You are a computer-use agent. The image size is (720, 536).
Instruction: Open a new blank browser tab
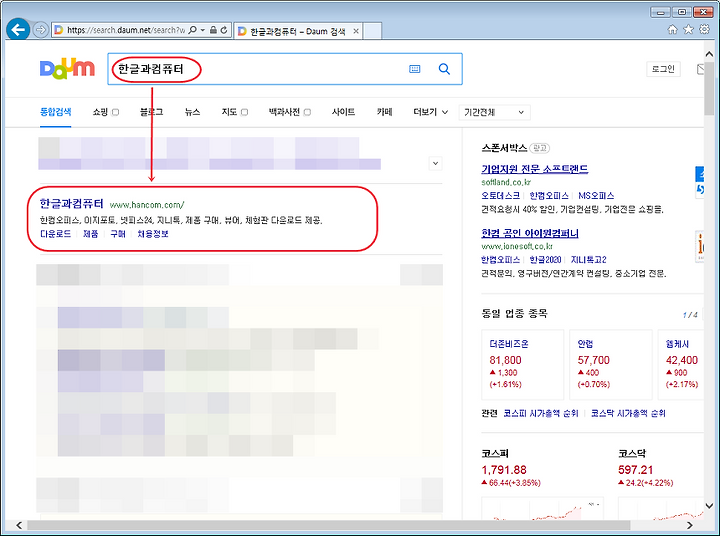[372, 31]
